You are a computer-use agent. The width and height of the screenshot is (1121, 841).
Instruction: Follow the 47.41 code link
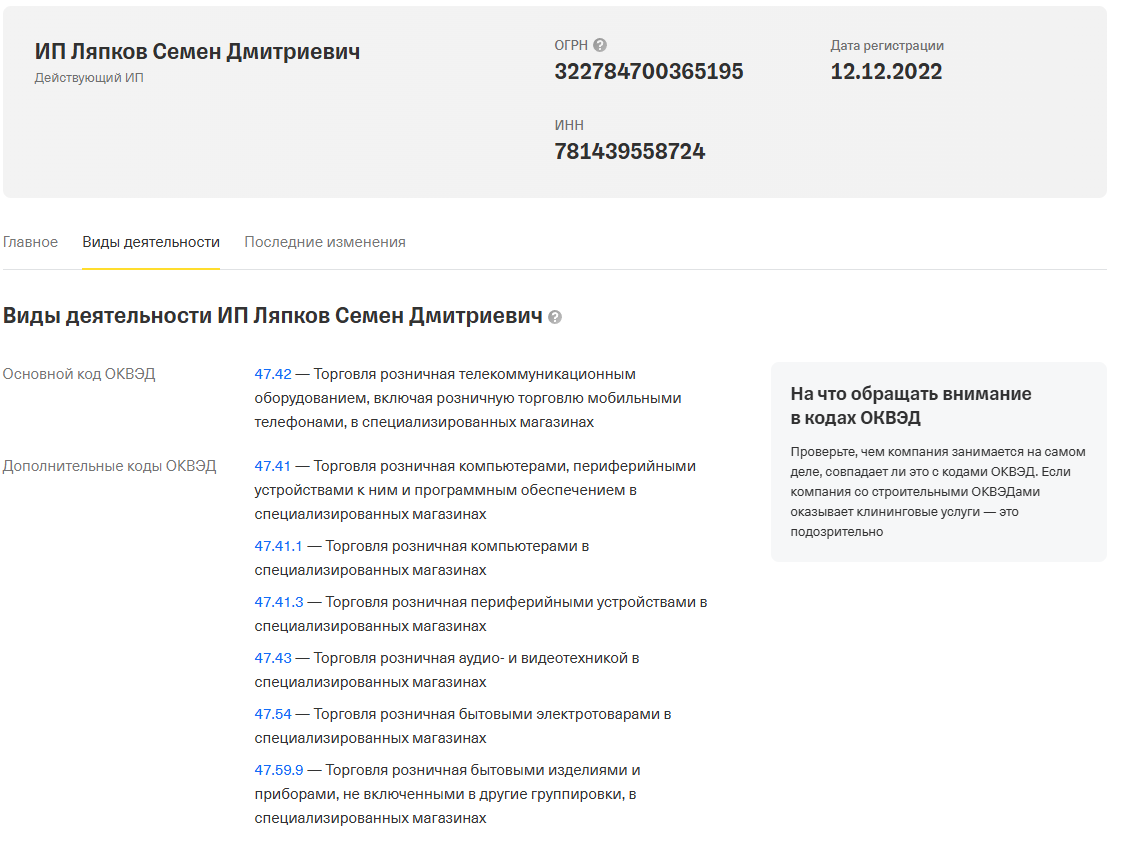coord(273,466)
